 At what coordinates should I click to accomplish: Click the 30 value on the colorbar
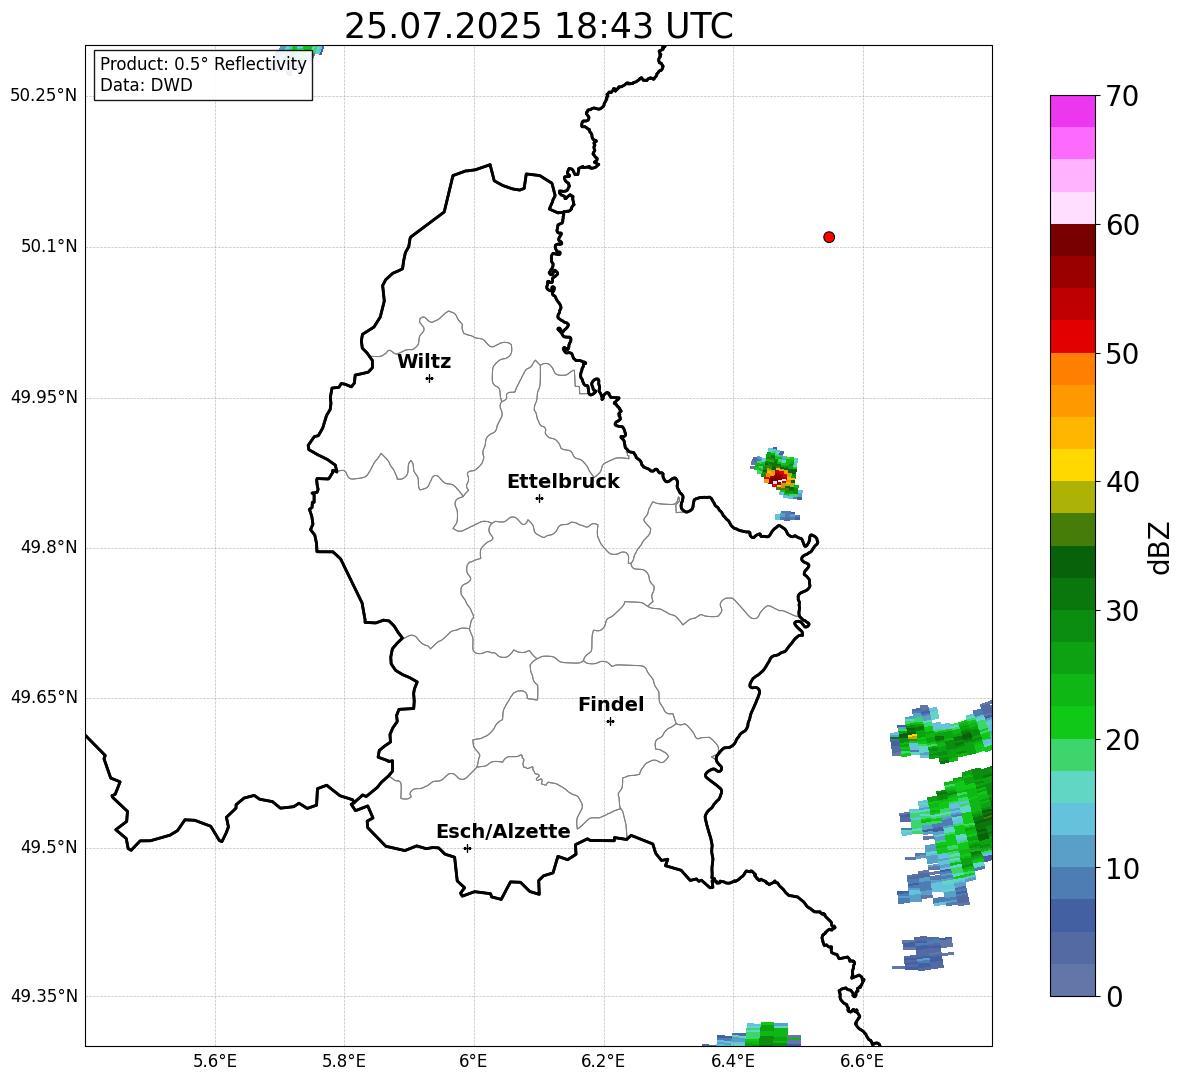(x=1122, y=611)
